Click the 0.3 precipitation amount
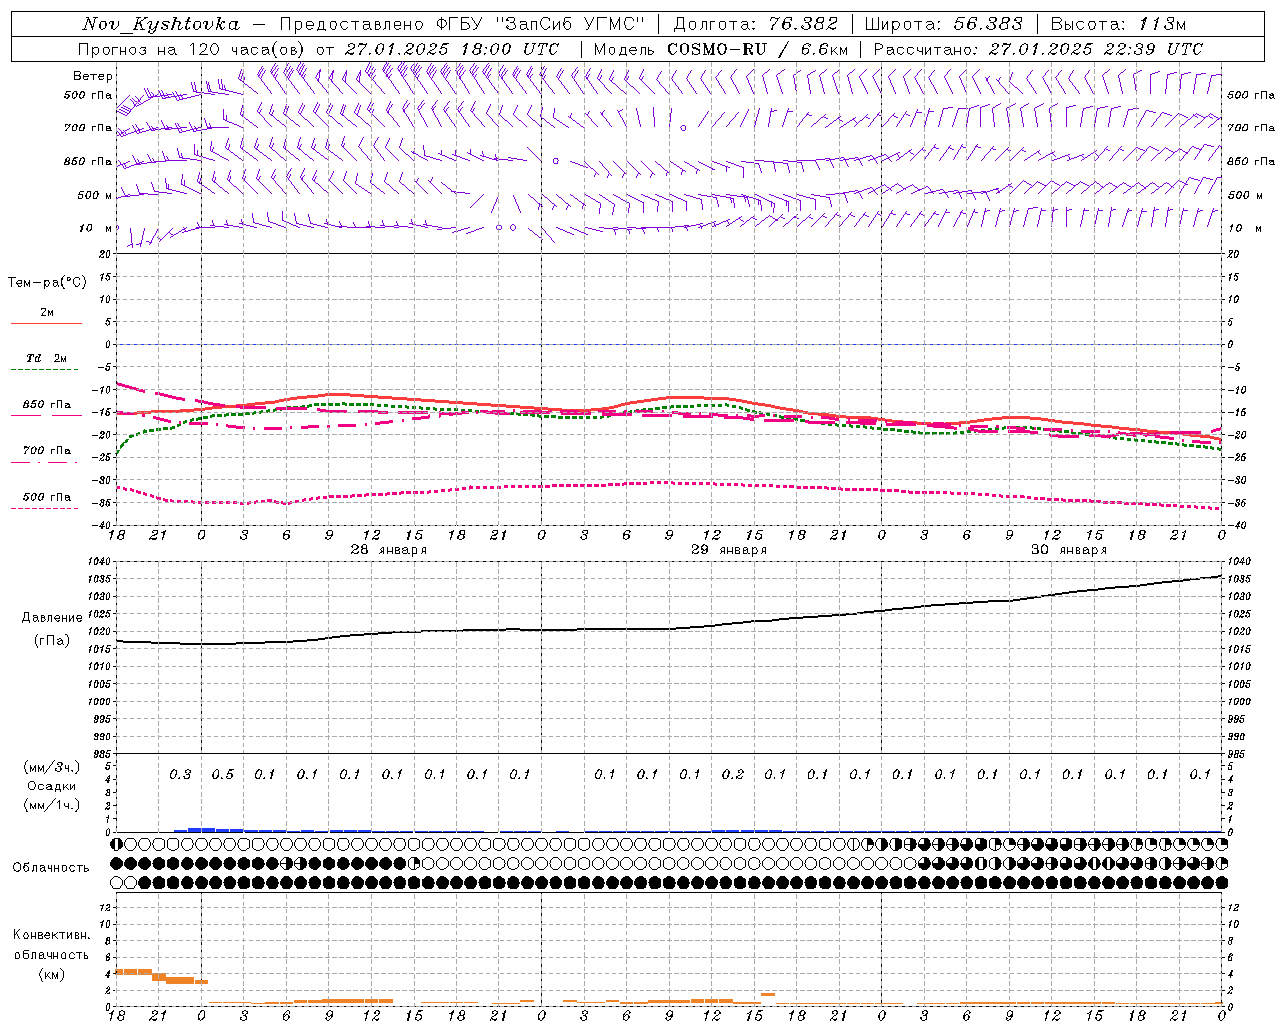This screenshot has height=1024, width=1280. 180,775
